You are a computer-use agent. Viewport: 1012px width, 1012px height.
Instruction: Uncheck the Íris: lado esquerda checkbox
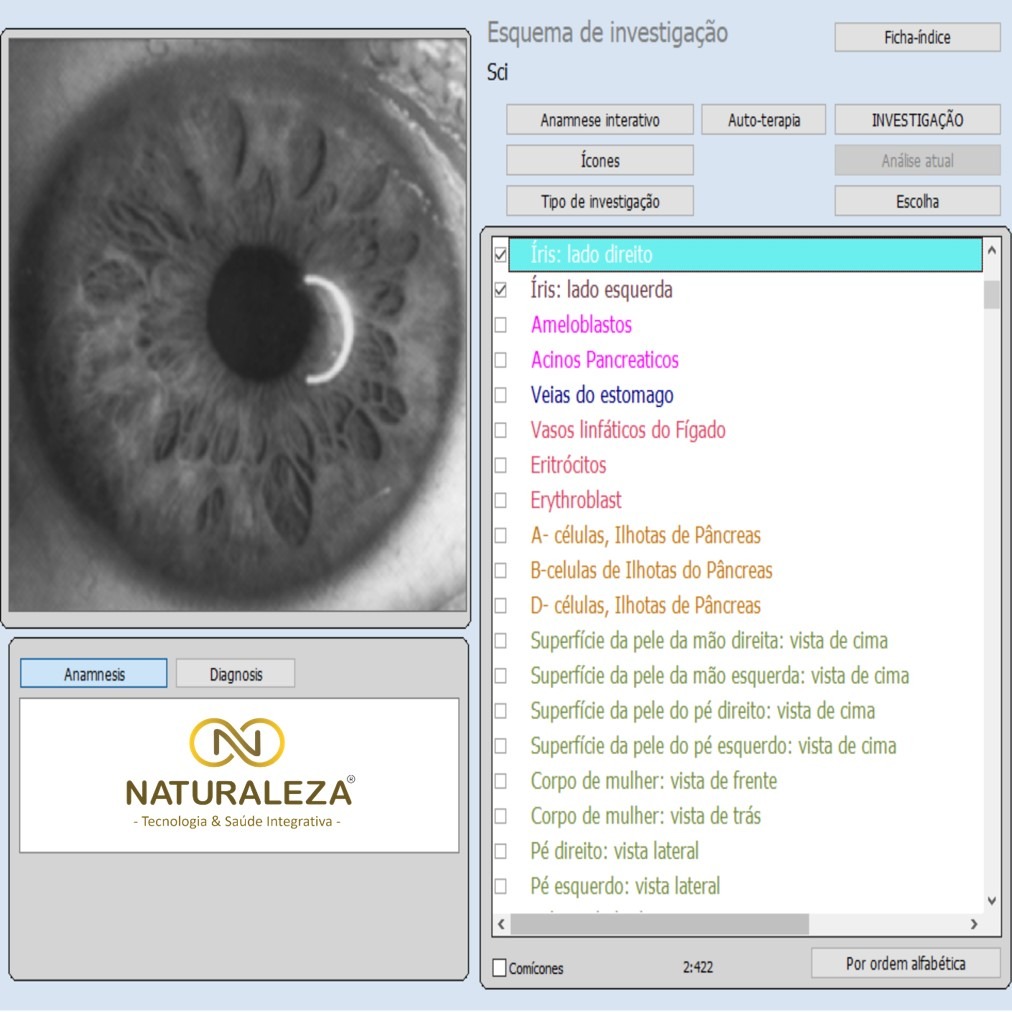tap(500, 290)
